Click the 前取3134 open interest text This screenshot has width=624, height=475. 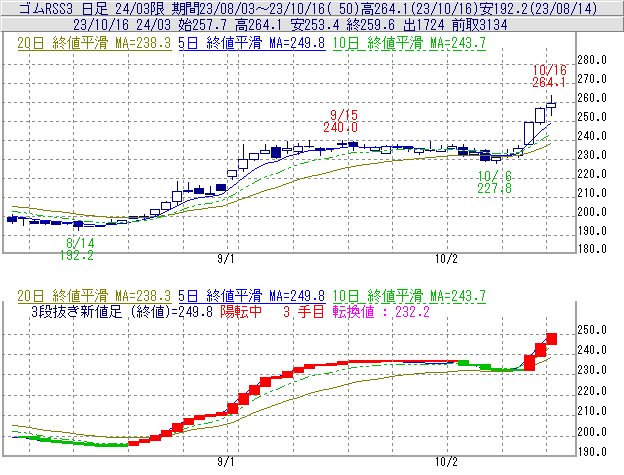(x=480, y=25)
